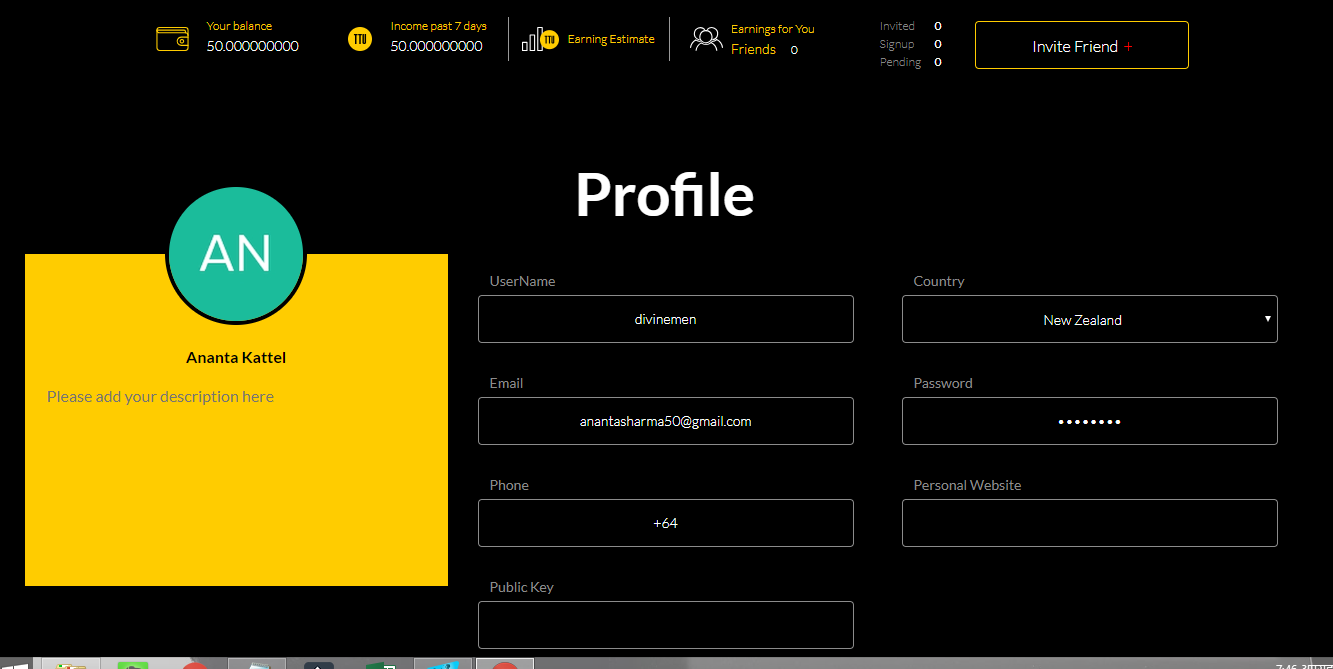Select the Phone field showing +64
1333x669 pixels.
point(665,523)
